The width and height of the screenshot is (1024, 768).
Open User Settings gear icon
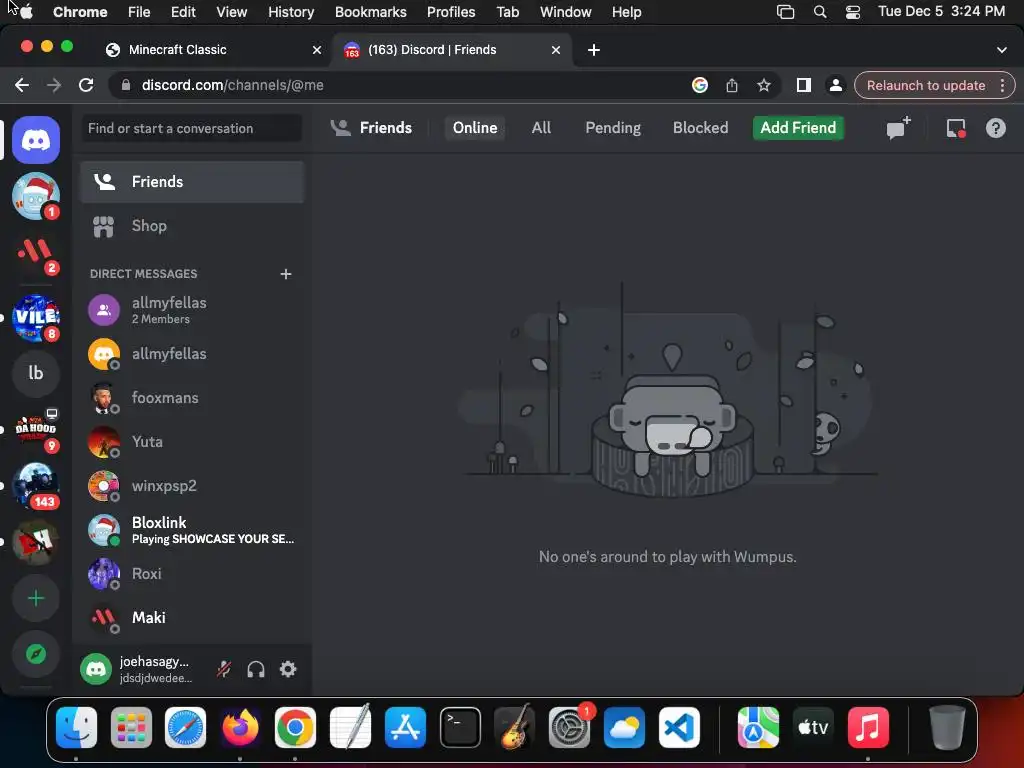[288, 669]
